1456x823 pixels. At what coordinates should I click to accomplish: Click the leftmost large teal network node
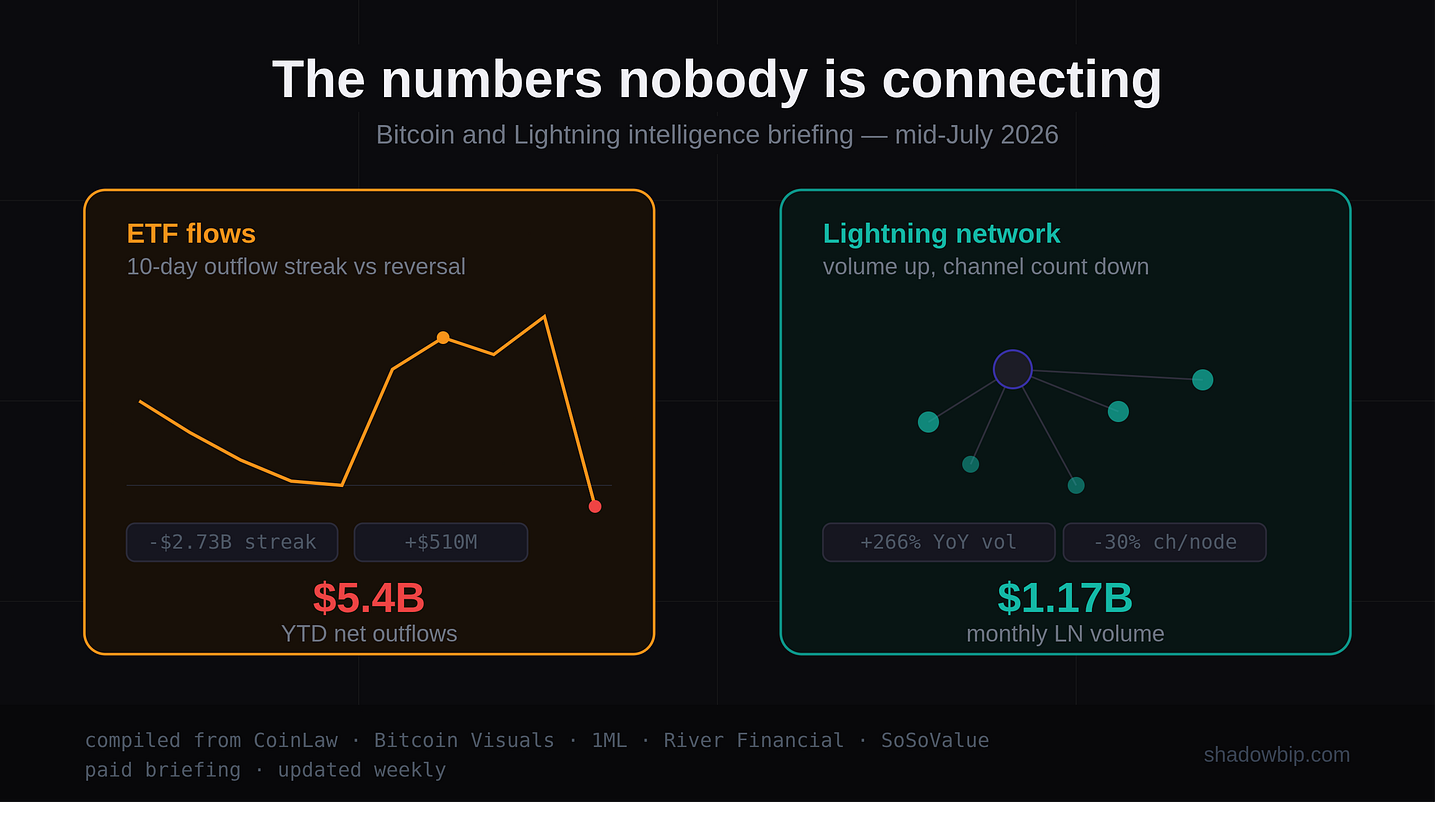(928, 422)
